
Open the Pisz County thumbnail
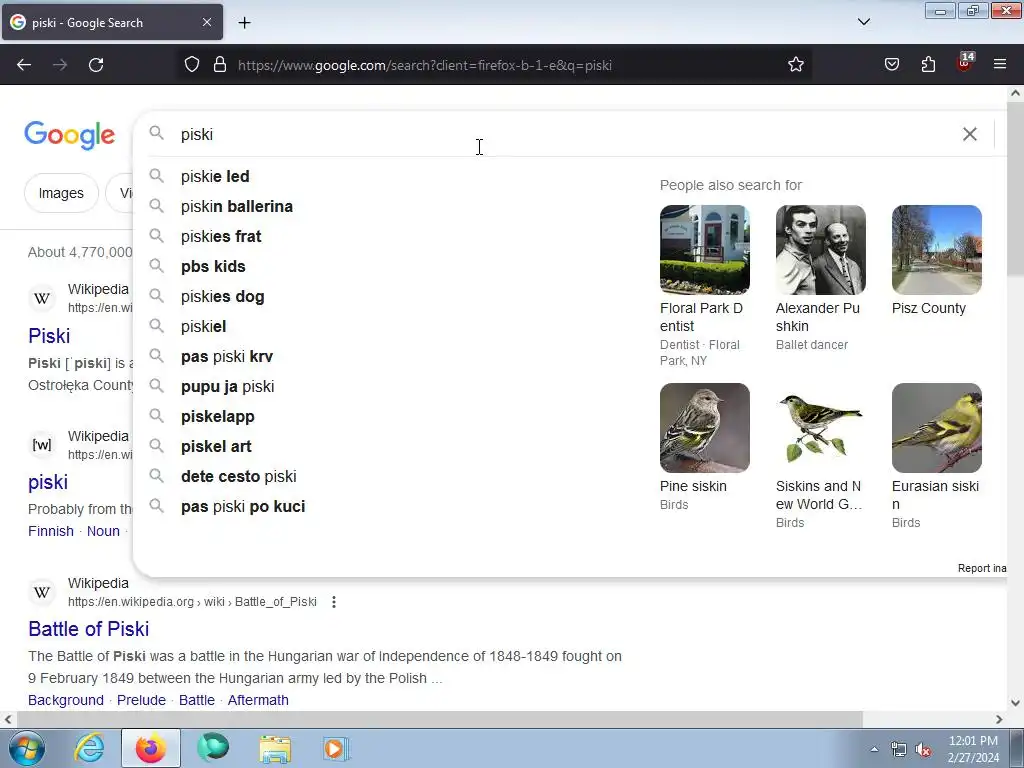(x=936, y=249)
